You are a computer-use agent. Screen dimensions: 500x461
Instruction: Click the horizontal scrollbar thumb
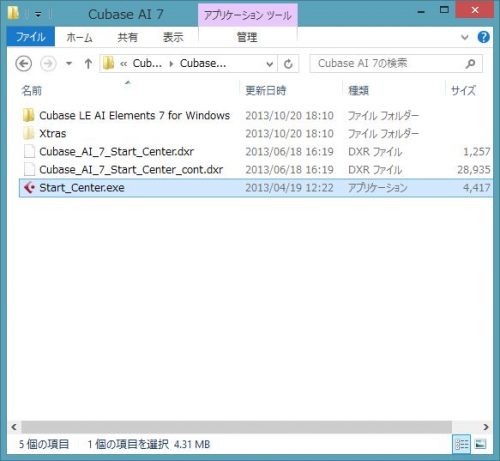[x=237, y=427]
